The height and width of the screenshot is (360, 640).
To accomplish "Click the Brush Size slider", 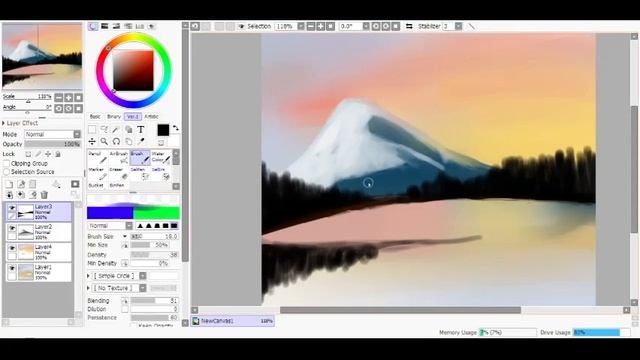I will [x=155, y=236].
